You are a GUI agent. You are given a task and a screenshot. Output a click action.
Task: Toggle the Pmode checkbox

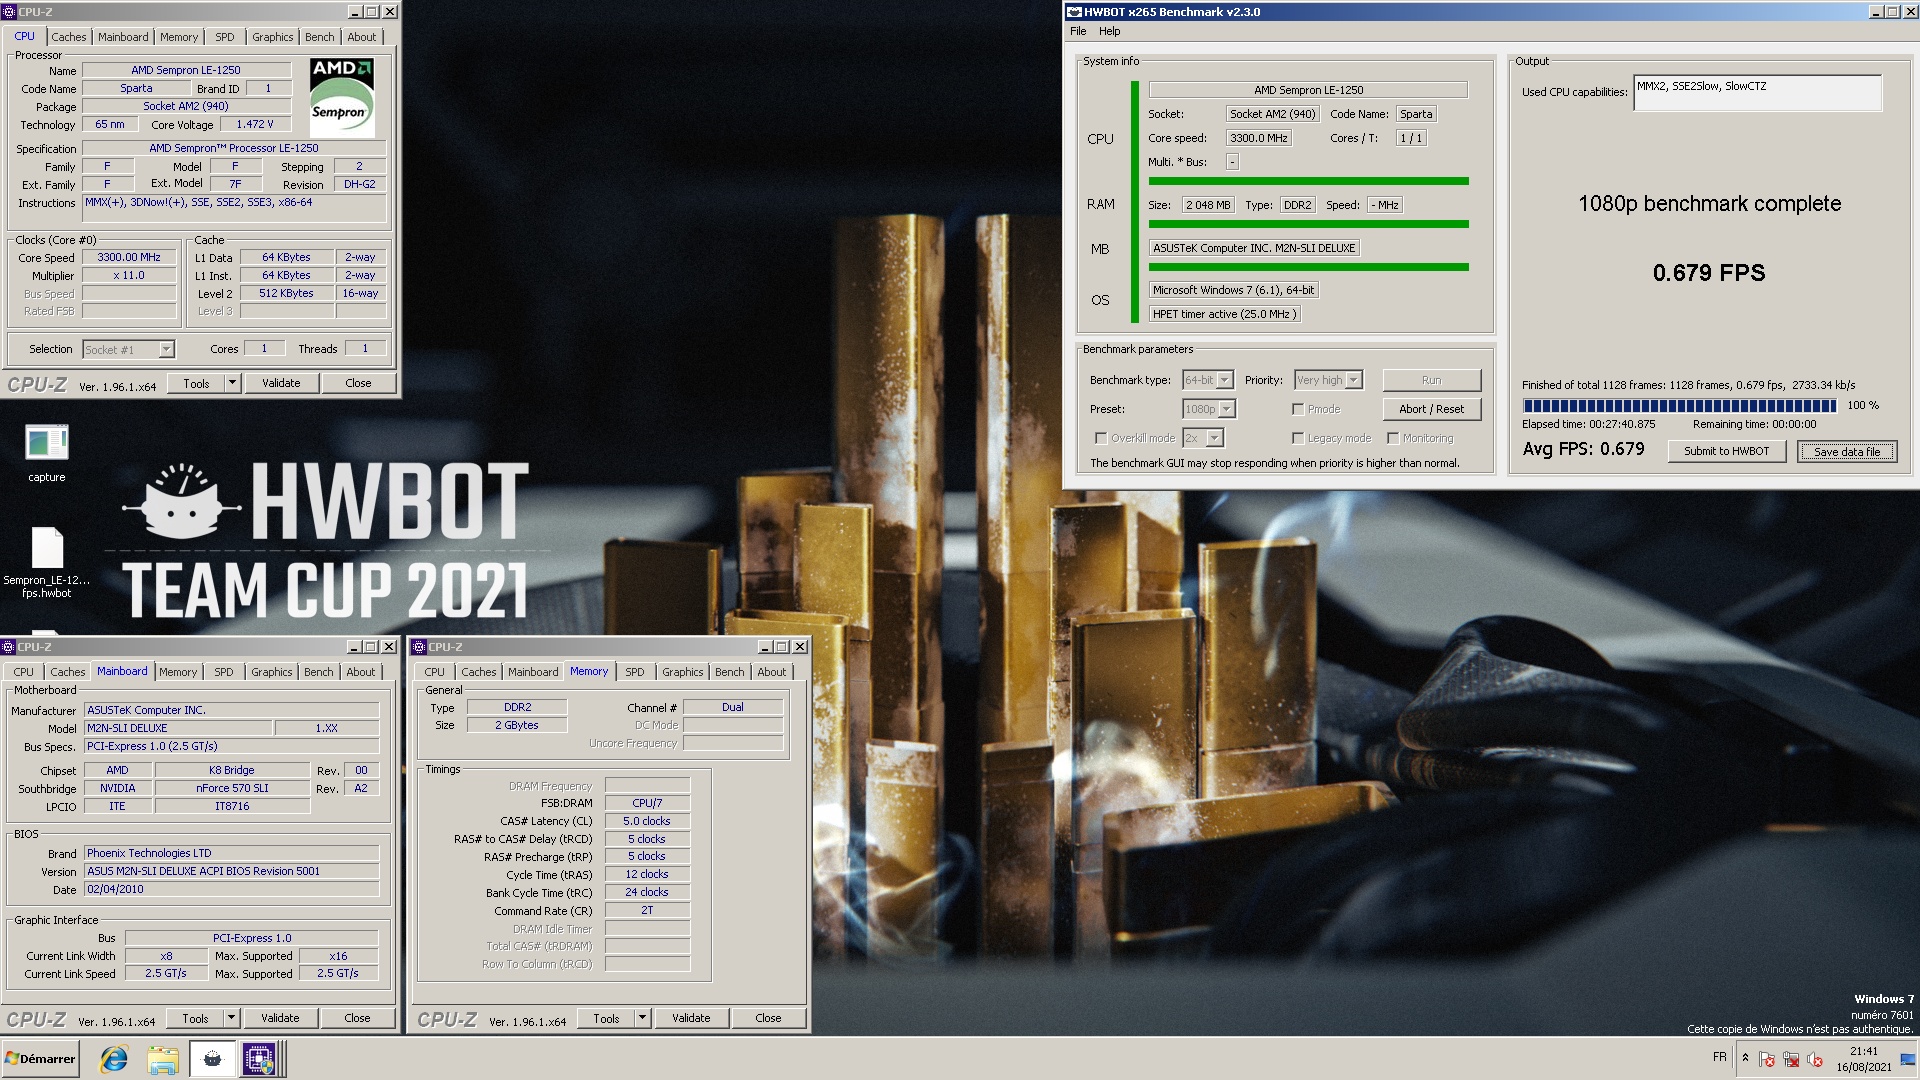click(1298, 409)
